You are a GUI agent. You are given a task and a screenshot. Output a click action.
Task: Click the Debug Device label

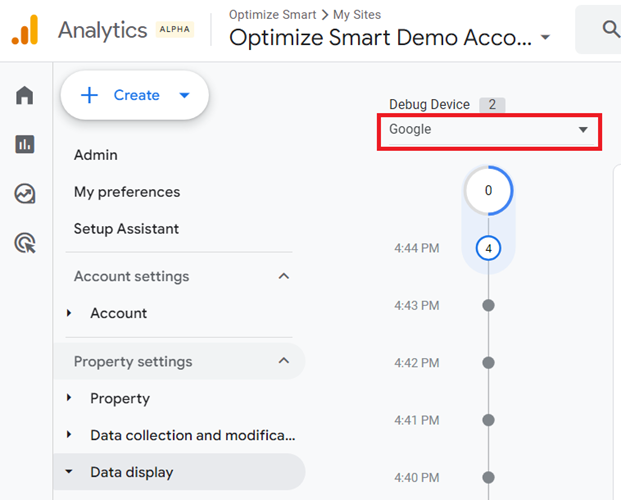(429, 105)
